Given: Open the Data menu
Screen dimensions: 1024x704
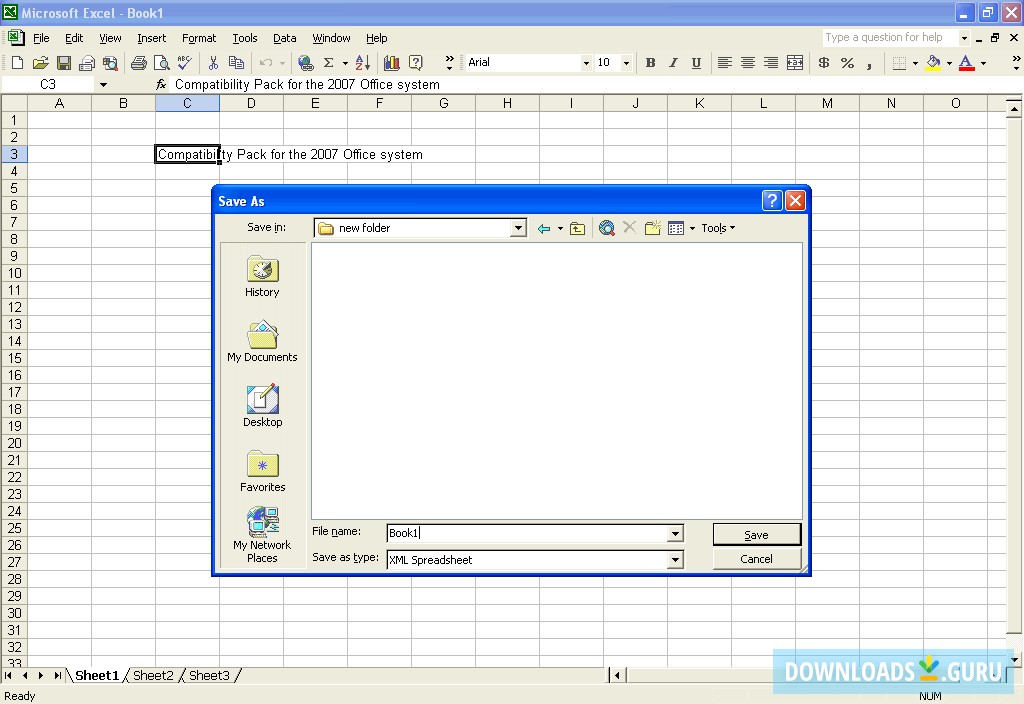Looking at the screenshot, I should coord(284,38).
